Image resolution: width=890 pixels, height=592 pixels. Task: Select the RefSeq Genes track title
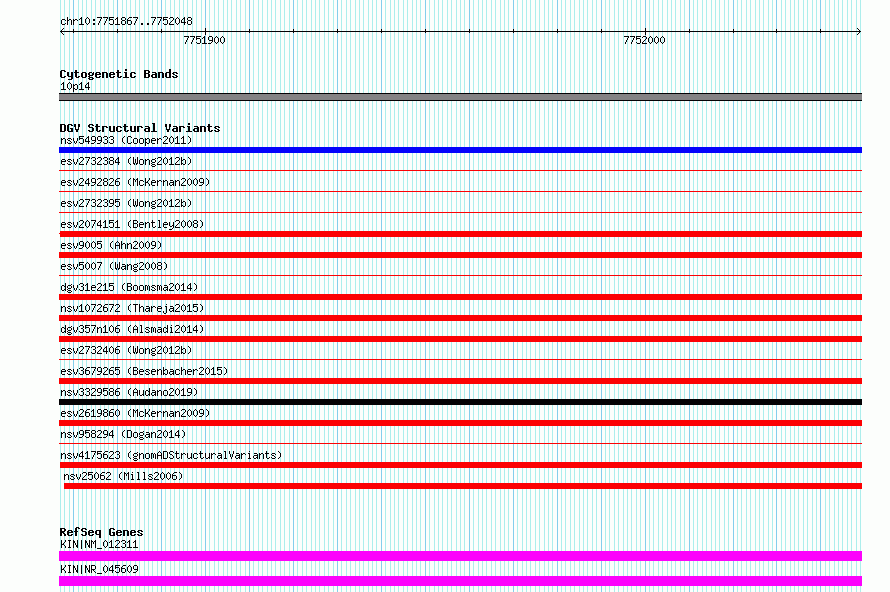point(102,532)
